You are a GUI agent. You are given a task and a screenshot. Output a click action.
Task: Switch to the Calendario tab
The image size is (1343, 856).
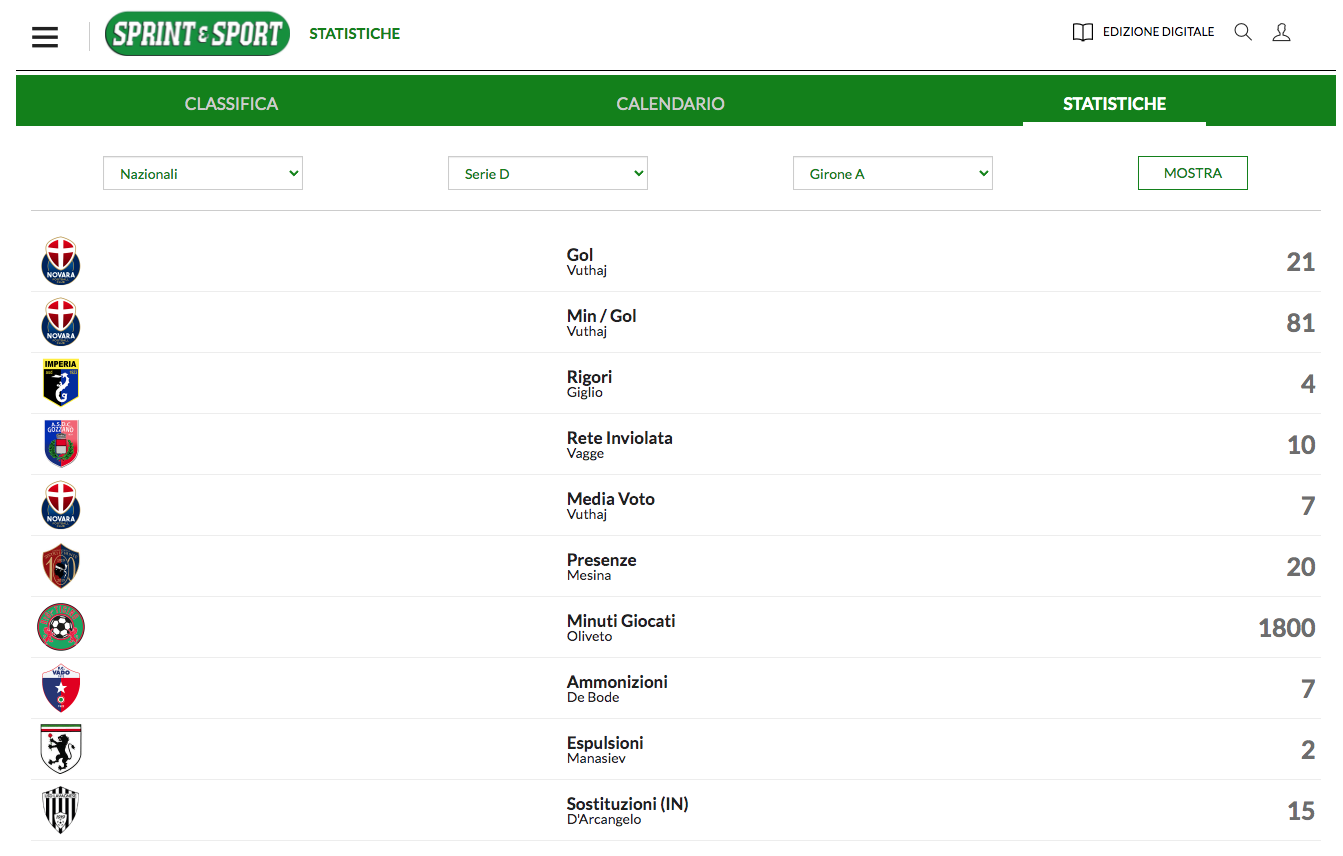670,104
